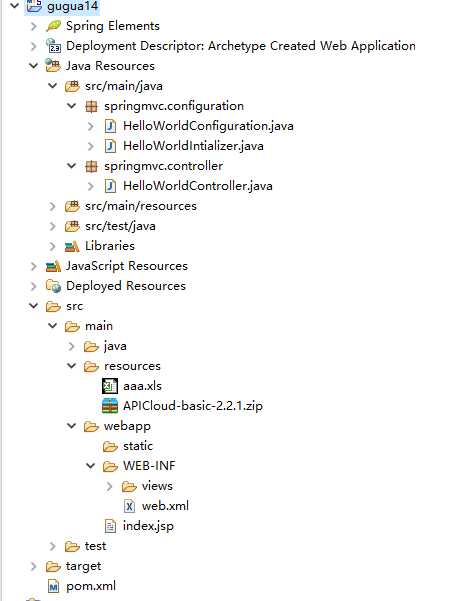The width and height of the screenshot is (451, 601).
Task: Click the web.xml file icon
Action: (130, 506)
